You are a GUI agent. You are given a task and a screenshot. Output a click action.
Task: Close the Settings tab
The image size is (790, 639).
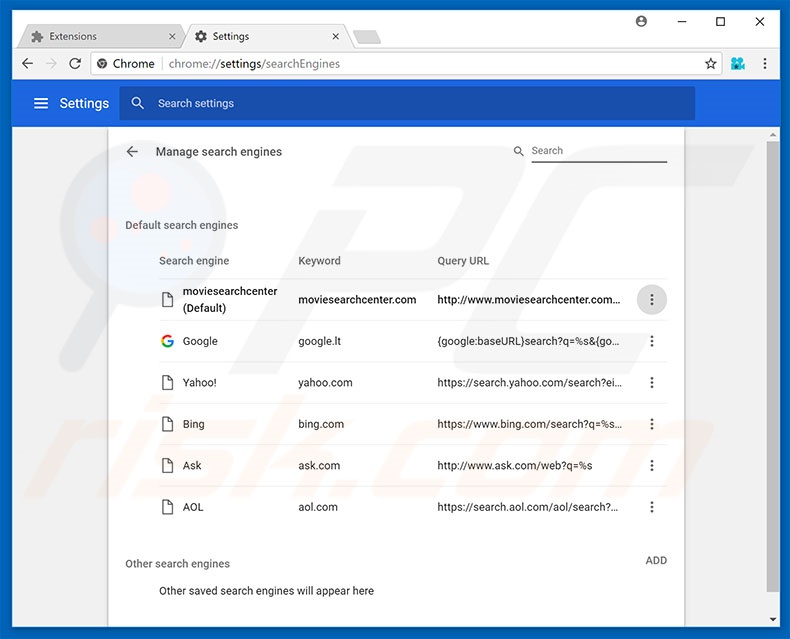[336, 36]
